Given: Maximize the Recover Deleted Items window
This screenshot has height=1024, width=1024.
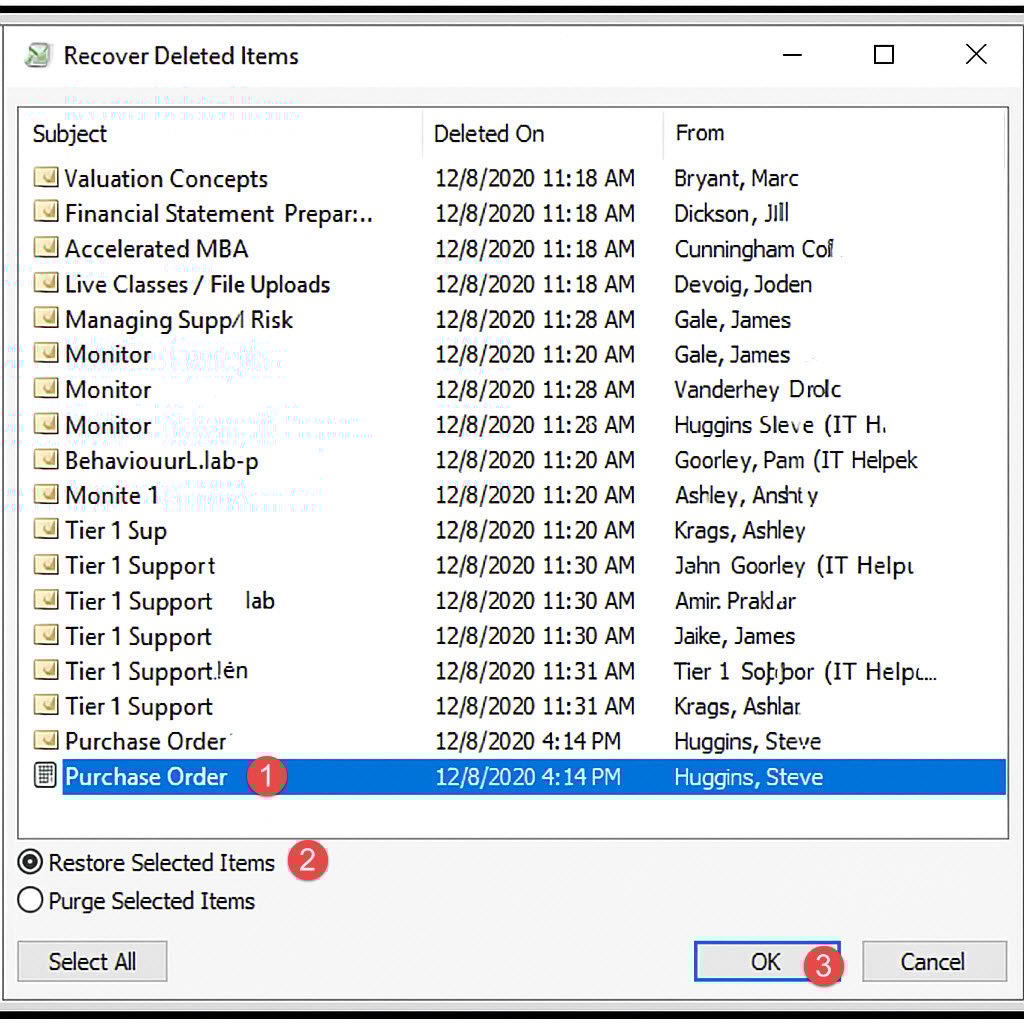Looking at the screenshot, I should click(x=884, y=54).
